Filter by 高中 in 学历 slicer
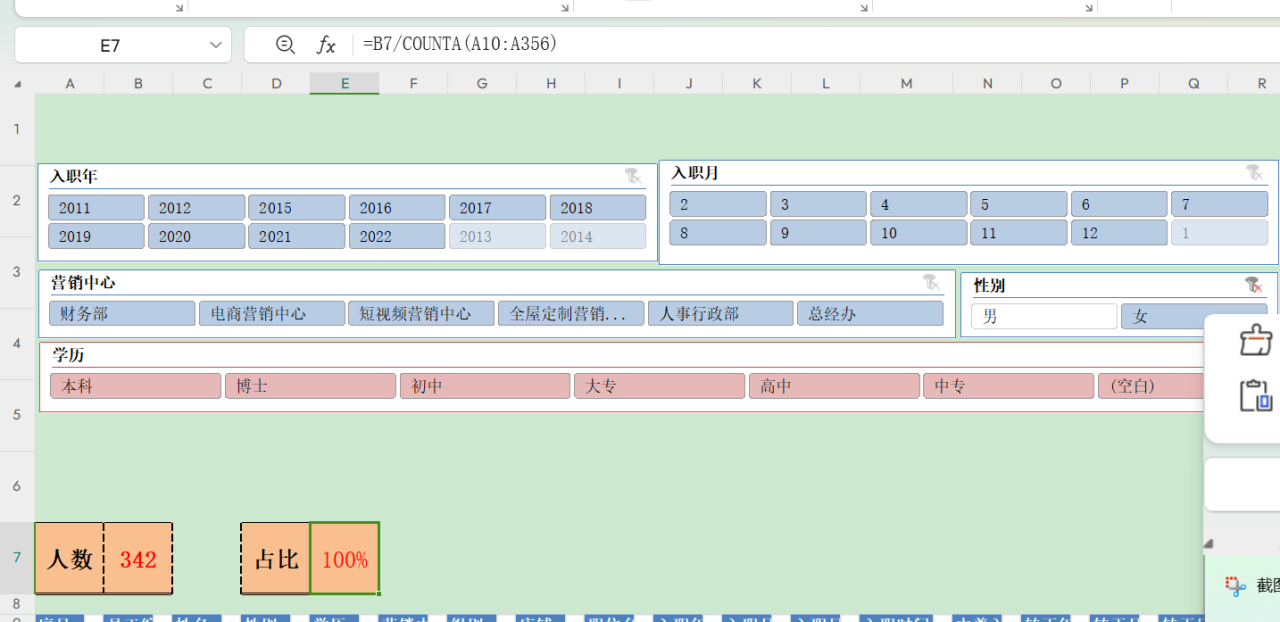 tap(834, 386)
